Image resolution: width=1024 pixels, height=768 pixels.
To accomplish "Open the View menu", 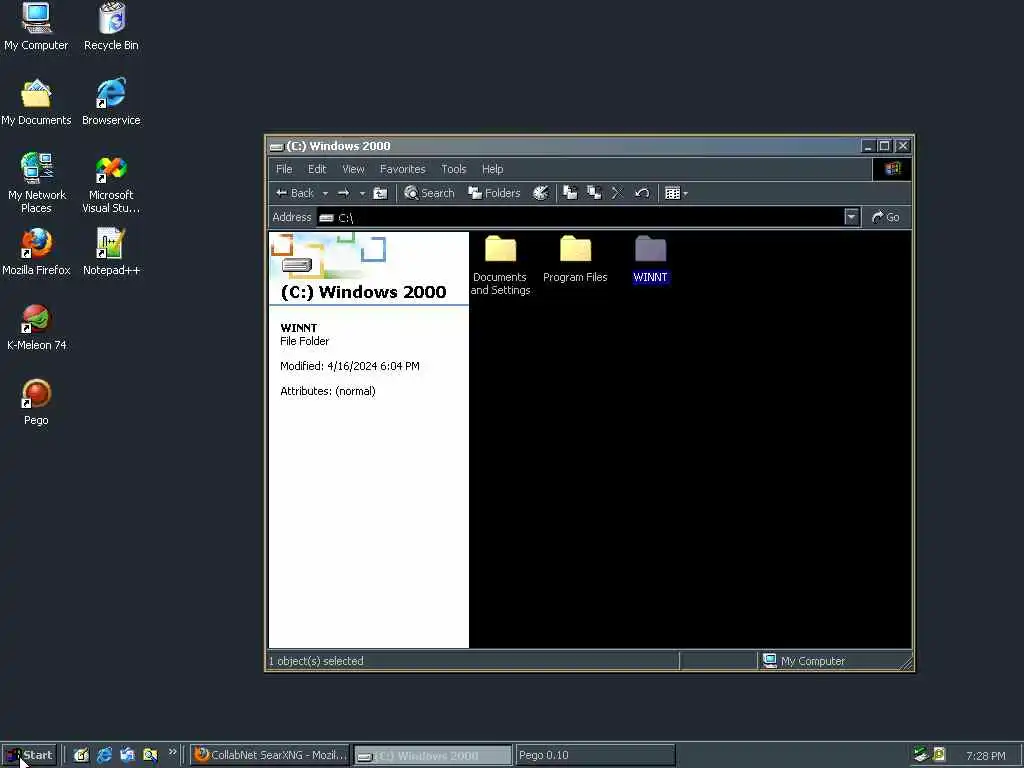I will point(353,169).
